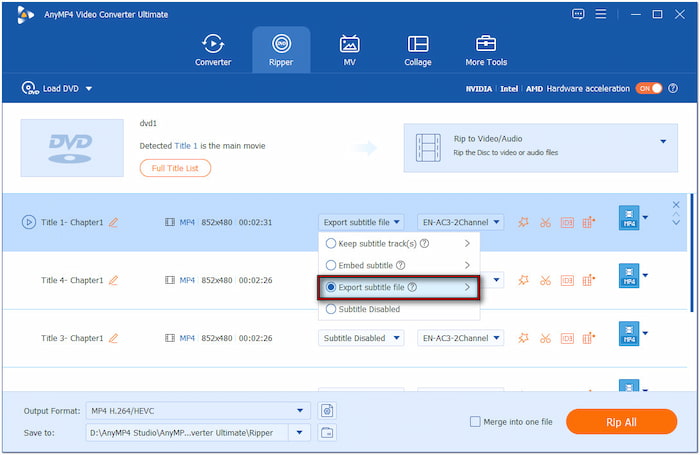Open Subtitle Disabled dropdown for Title 3
The height and width of the screenshot is (455, 700).
[361, 338]
